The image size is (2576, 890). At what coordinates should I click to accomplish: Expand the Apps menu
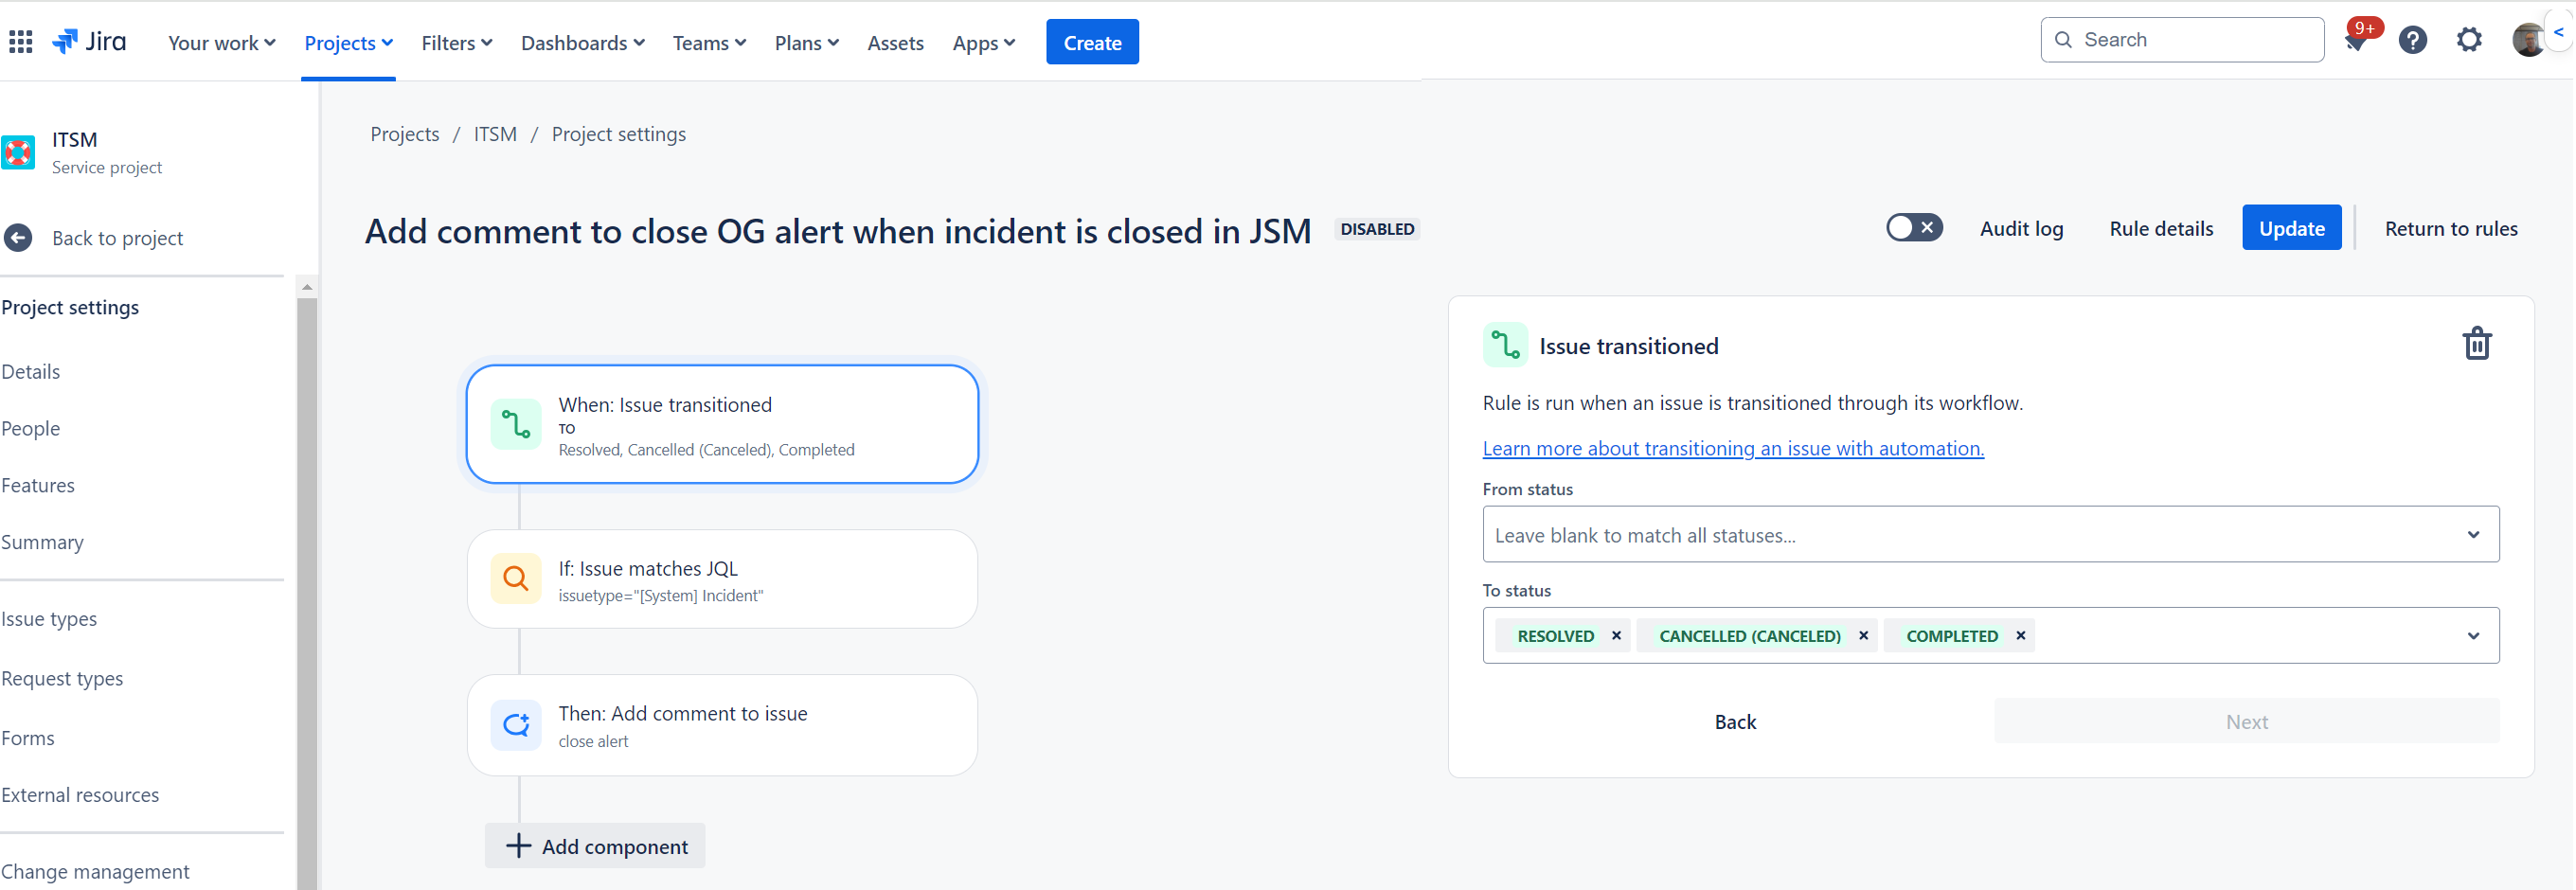[984, 42]
